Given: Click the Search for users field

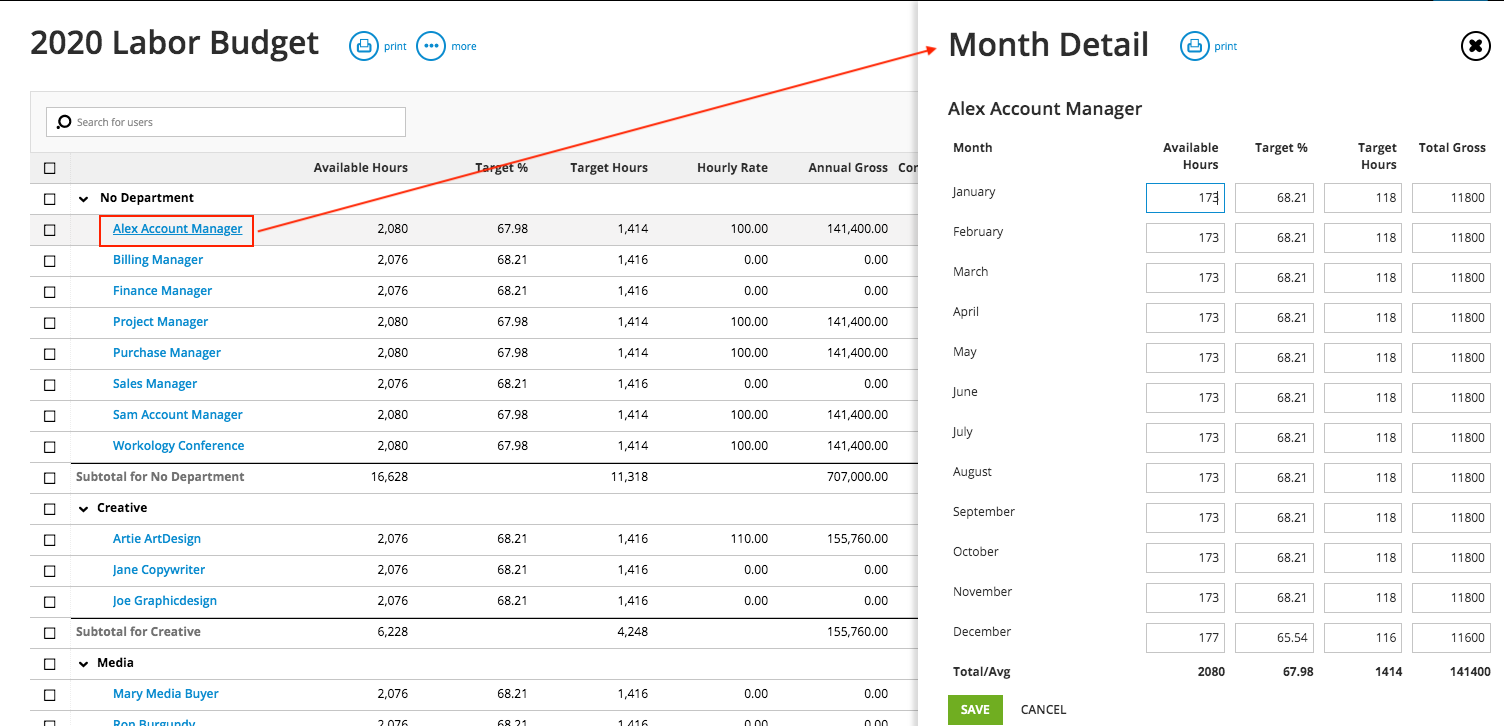Looking at the screenshot, I should [226, 122].
